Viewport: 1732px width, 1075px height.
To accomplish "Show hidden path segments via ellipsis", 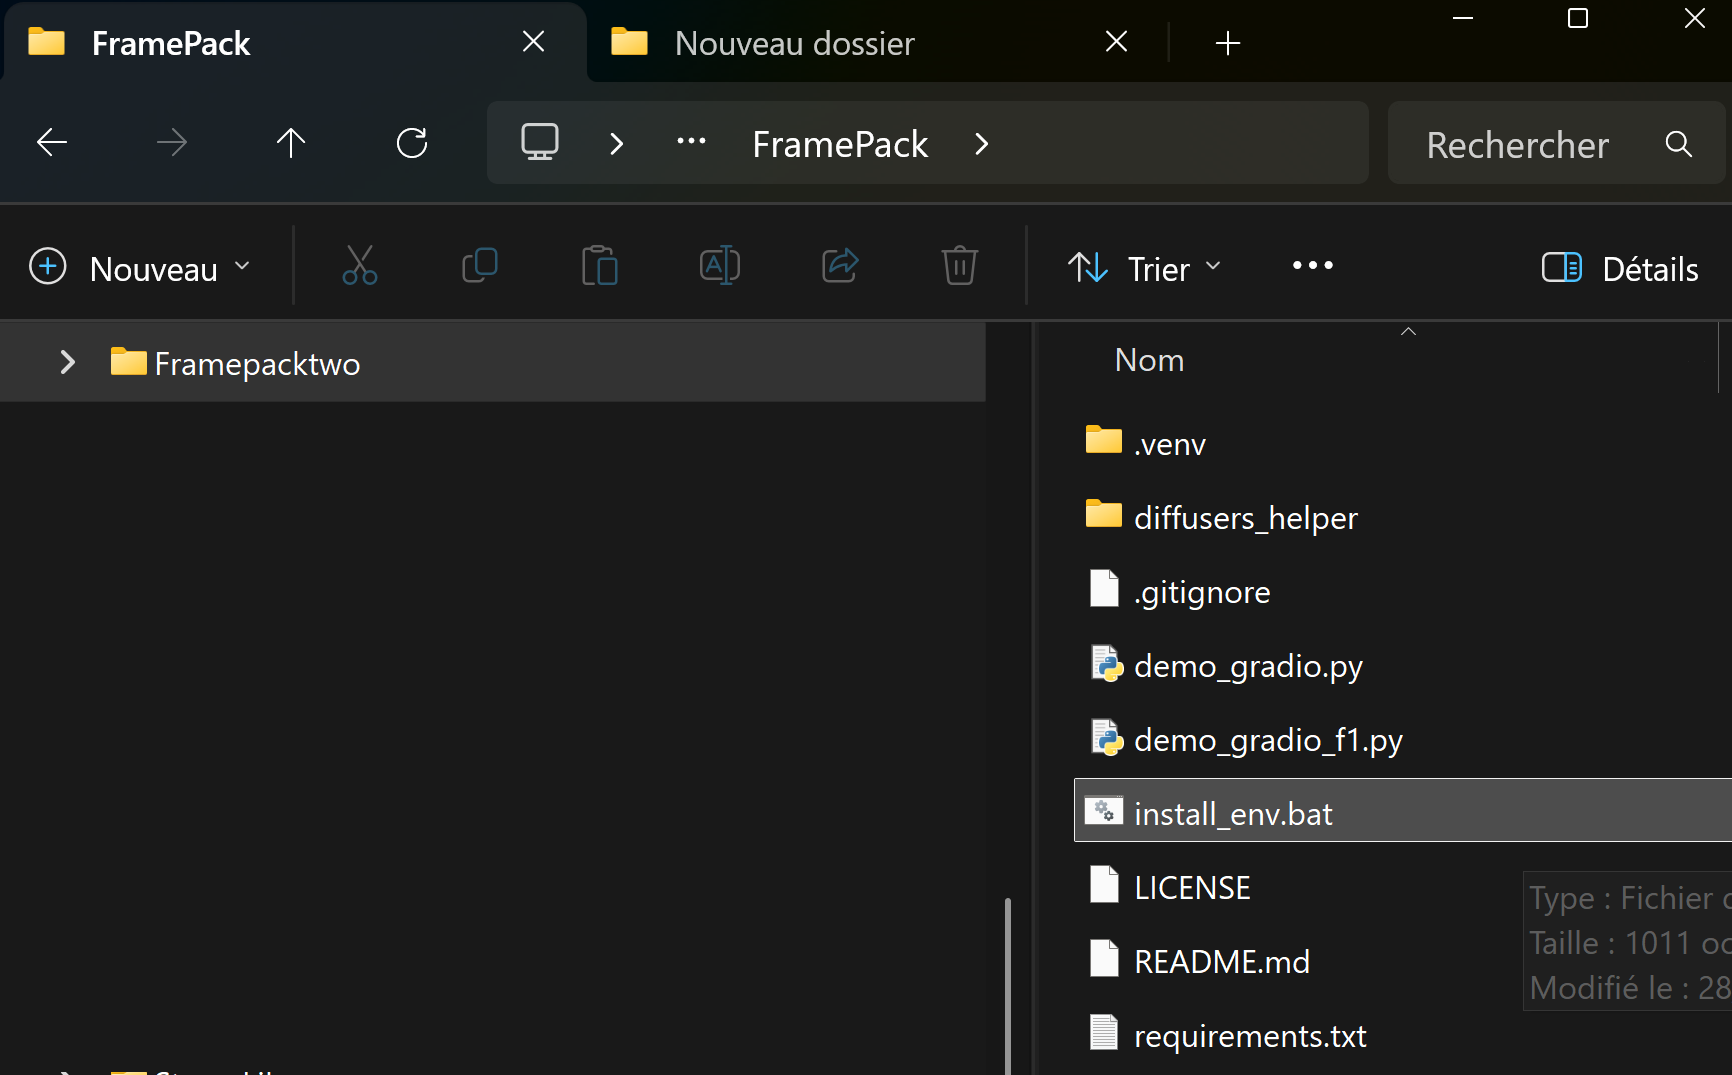I will pos(691,142).
